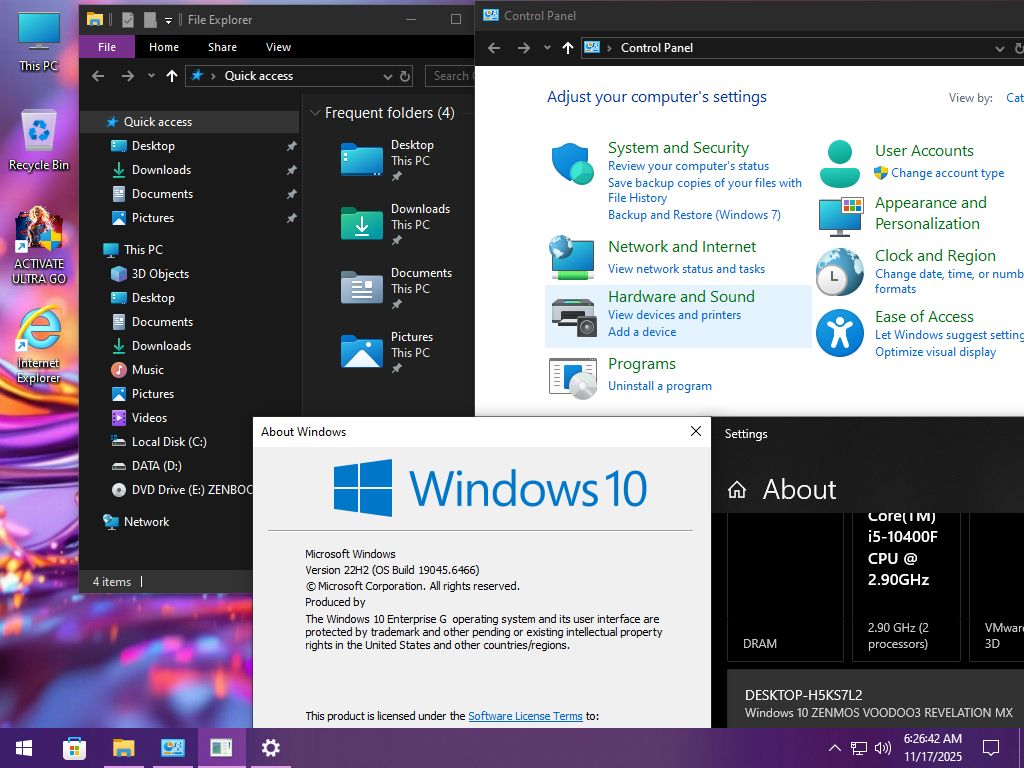Close the About Windows dialog
Screen dimensions: 1024x768
pyautogui.click(x=696, y=431)
